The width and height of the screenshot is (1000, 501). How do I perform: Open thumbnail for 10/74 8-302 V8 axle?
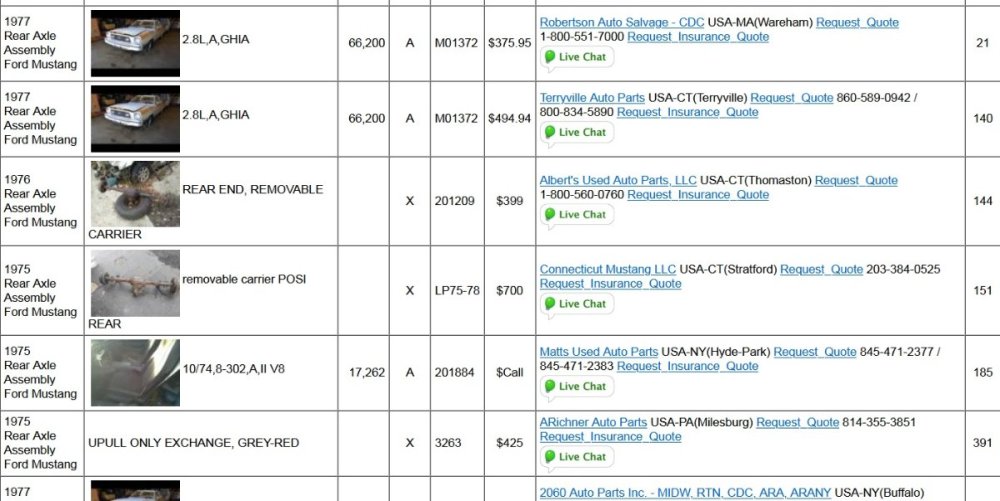135,372
